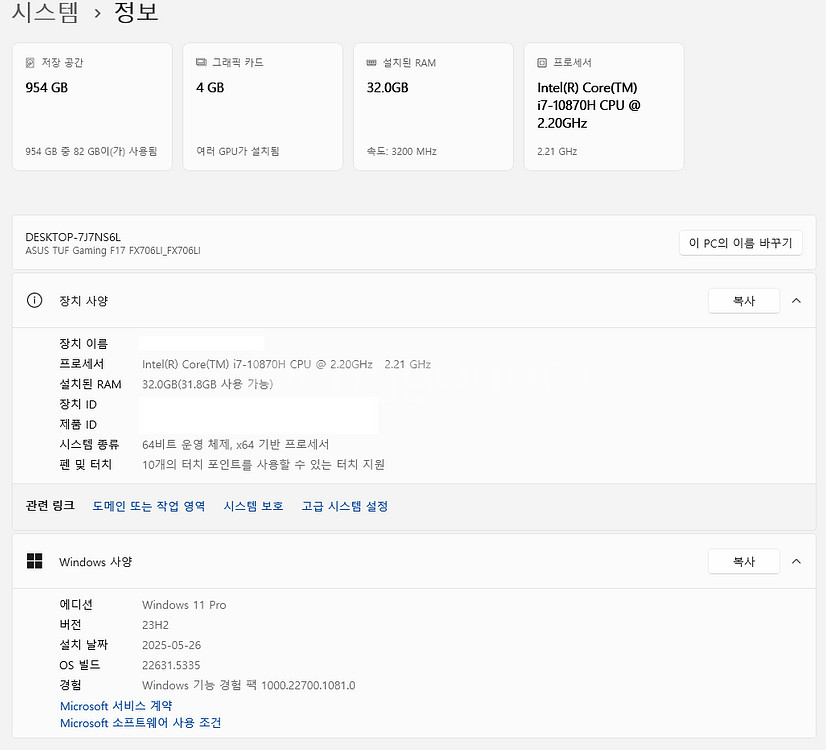Open the 설치된 RAM 32.0GB card
This screenshot has height=750, width=826.
(434, 106)
